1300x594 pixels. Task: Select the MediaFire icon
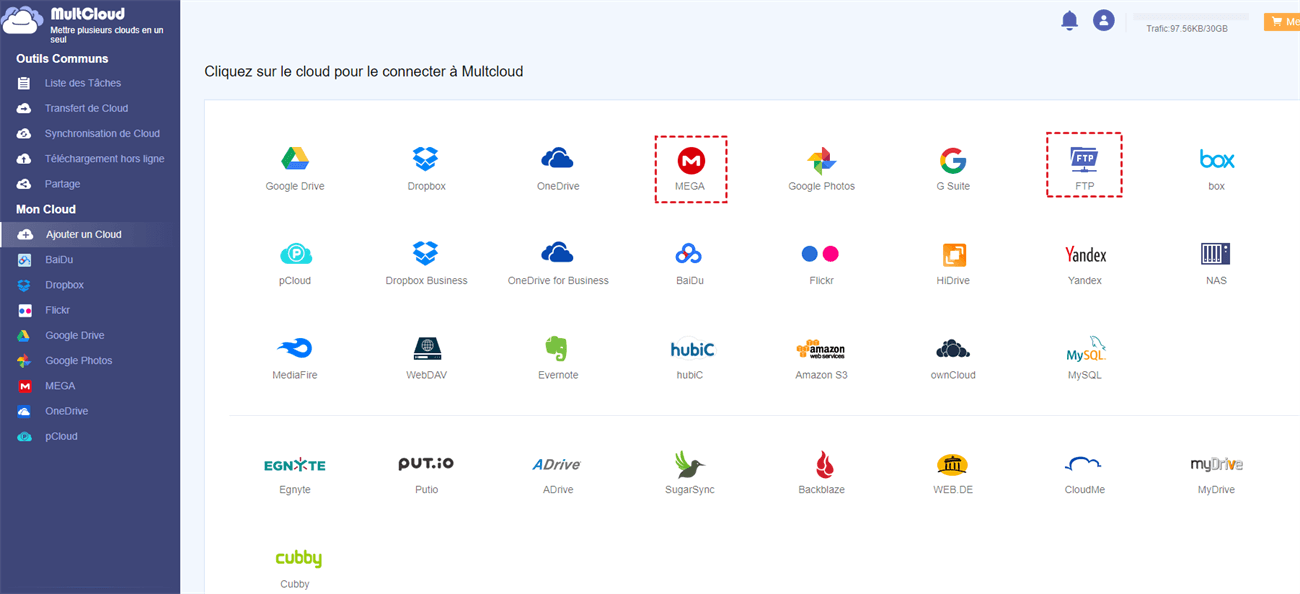coord(294,348)
